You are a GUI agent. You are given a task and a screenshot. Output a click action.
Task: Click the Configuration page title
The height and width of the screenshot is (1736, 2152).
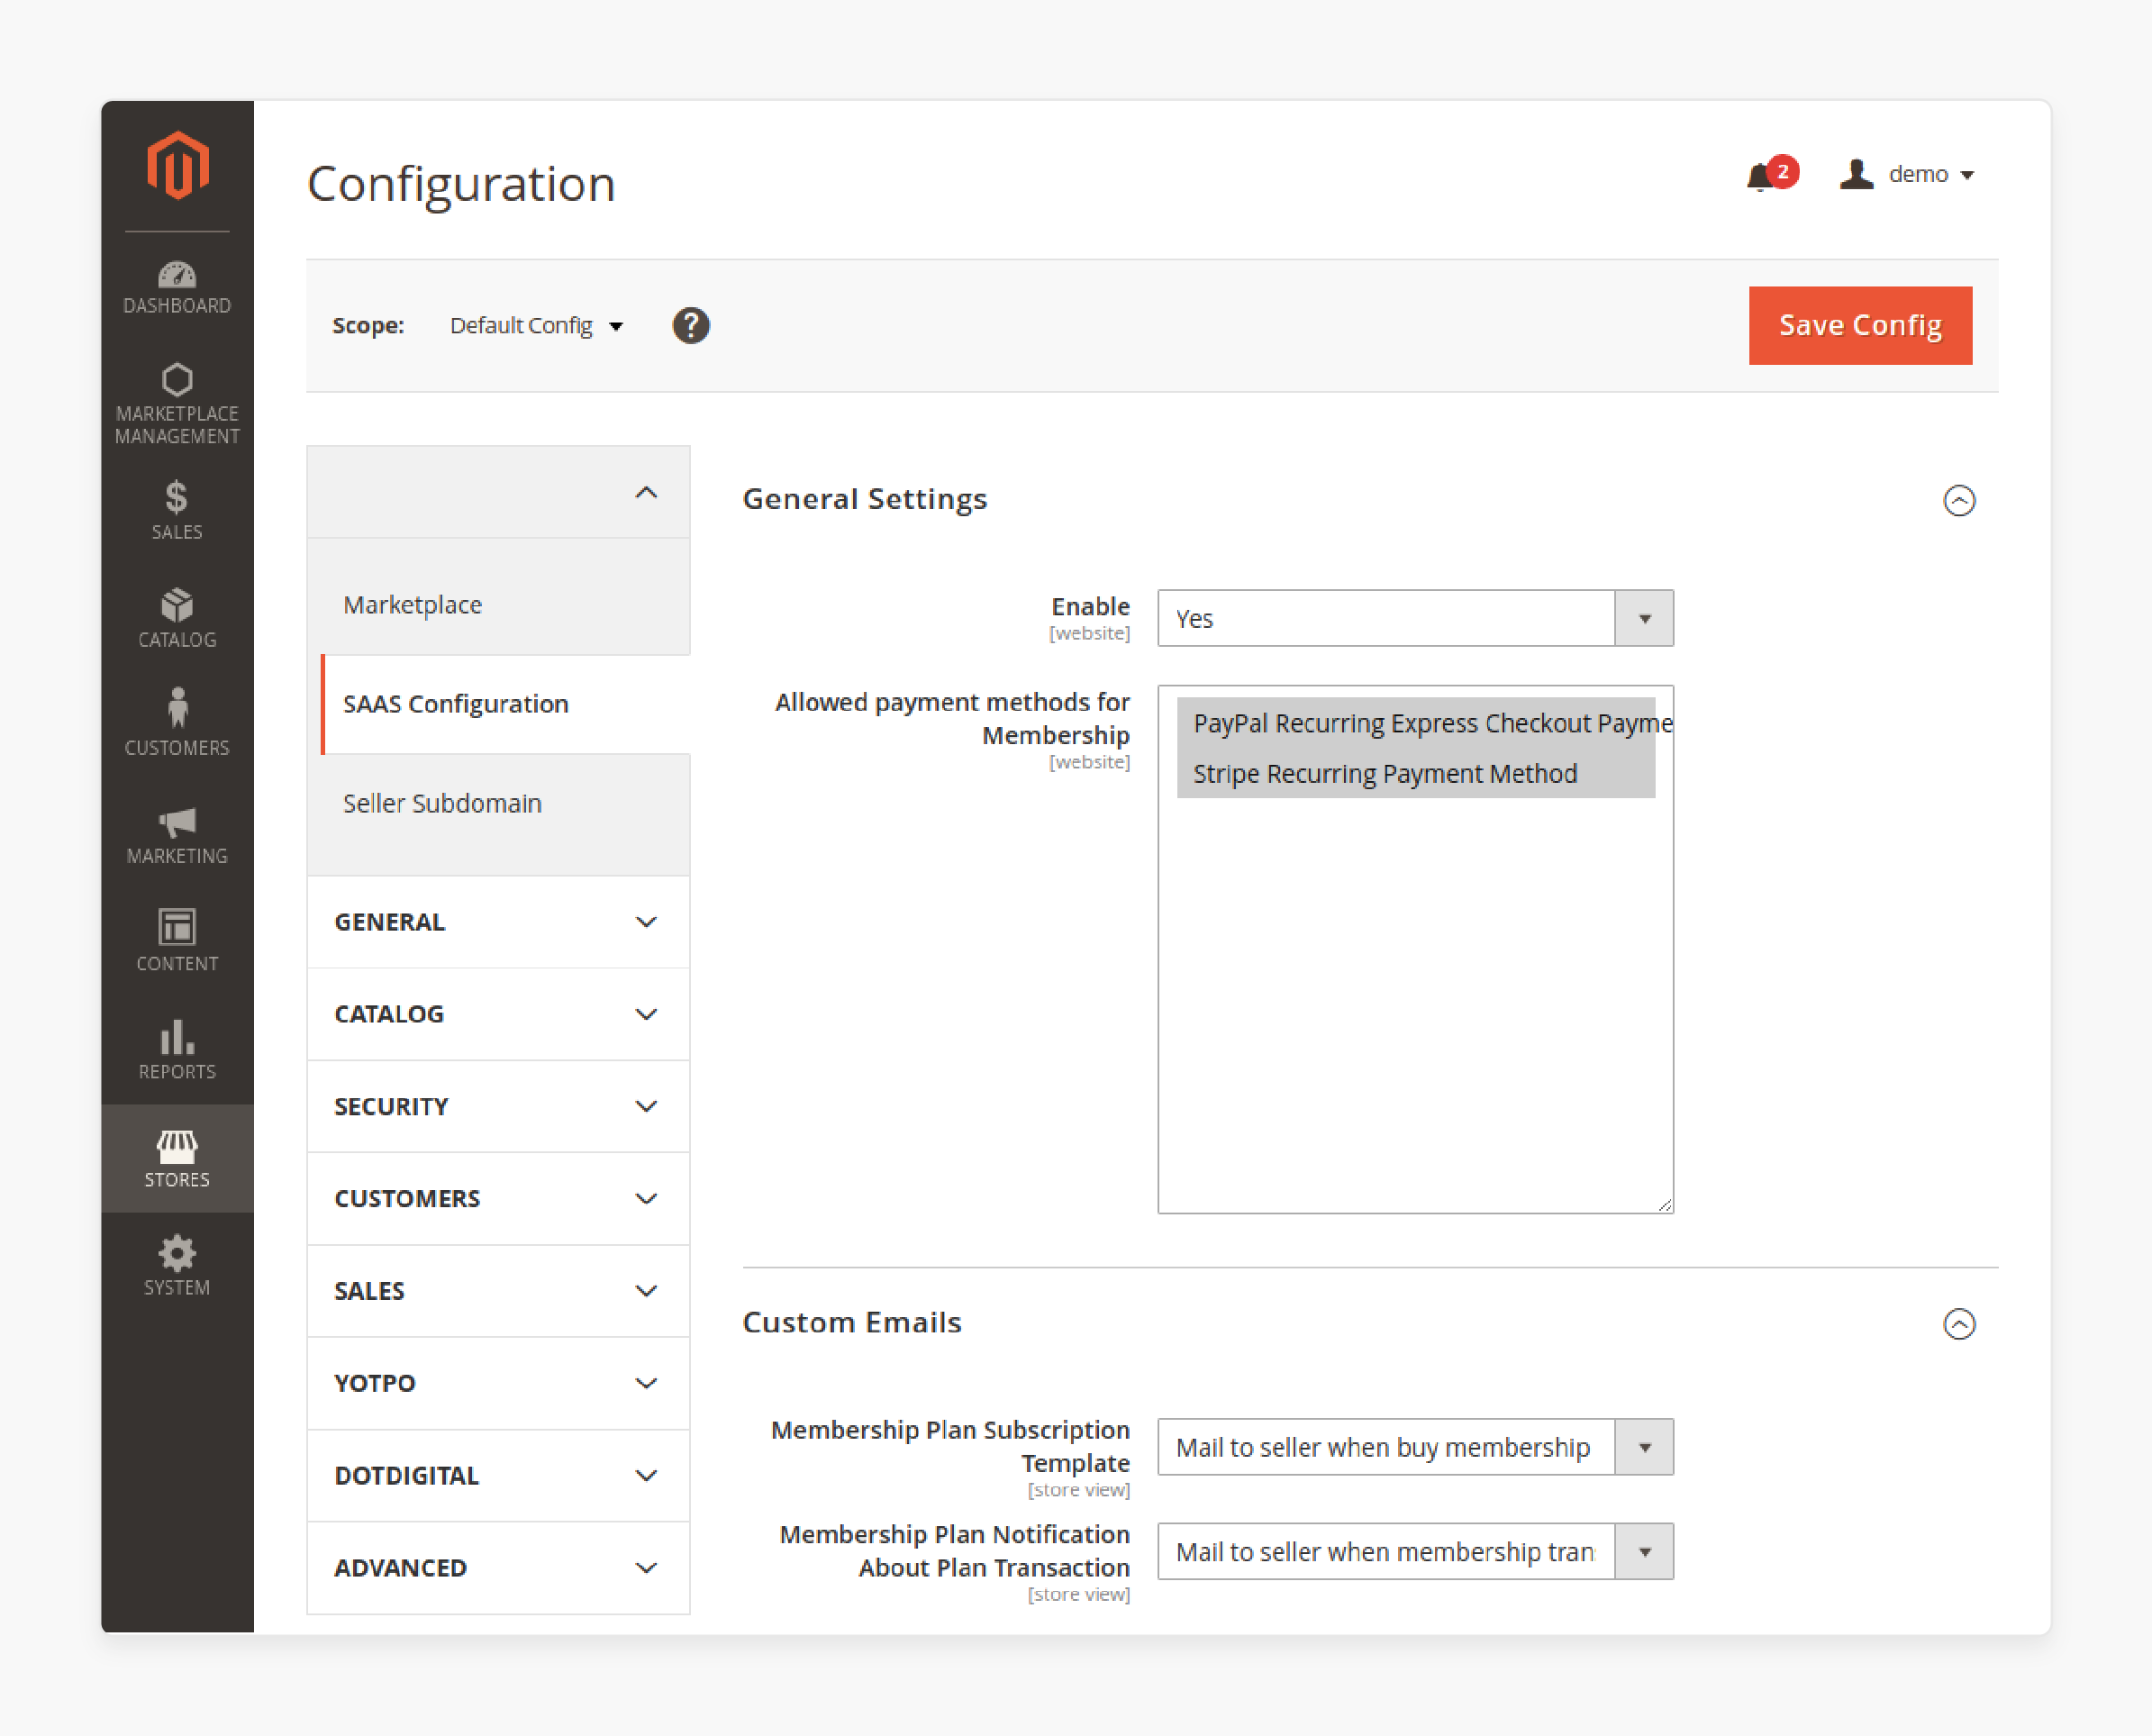461,184
